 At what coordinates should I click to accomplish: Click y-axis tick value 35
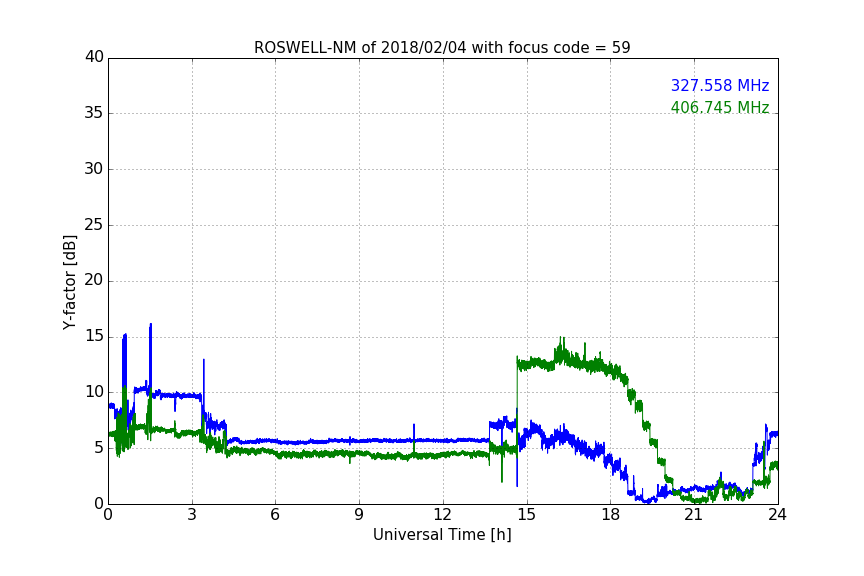(x=94, y=113)
